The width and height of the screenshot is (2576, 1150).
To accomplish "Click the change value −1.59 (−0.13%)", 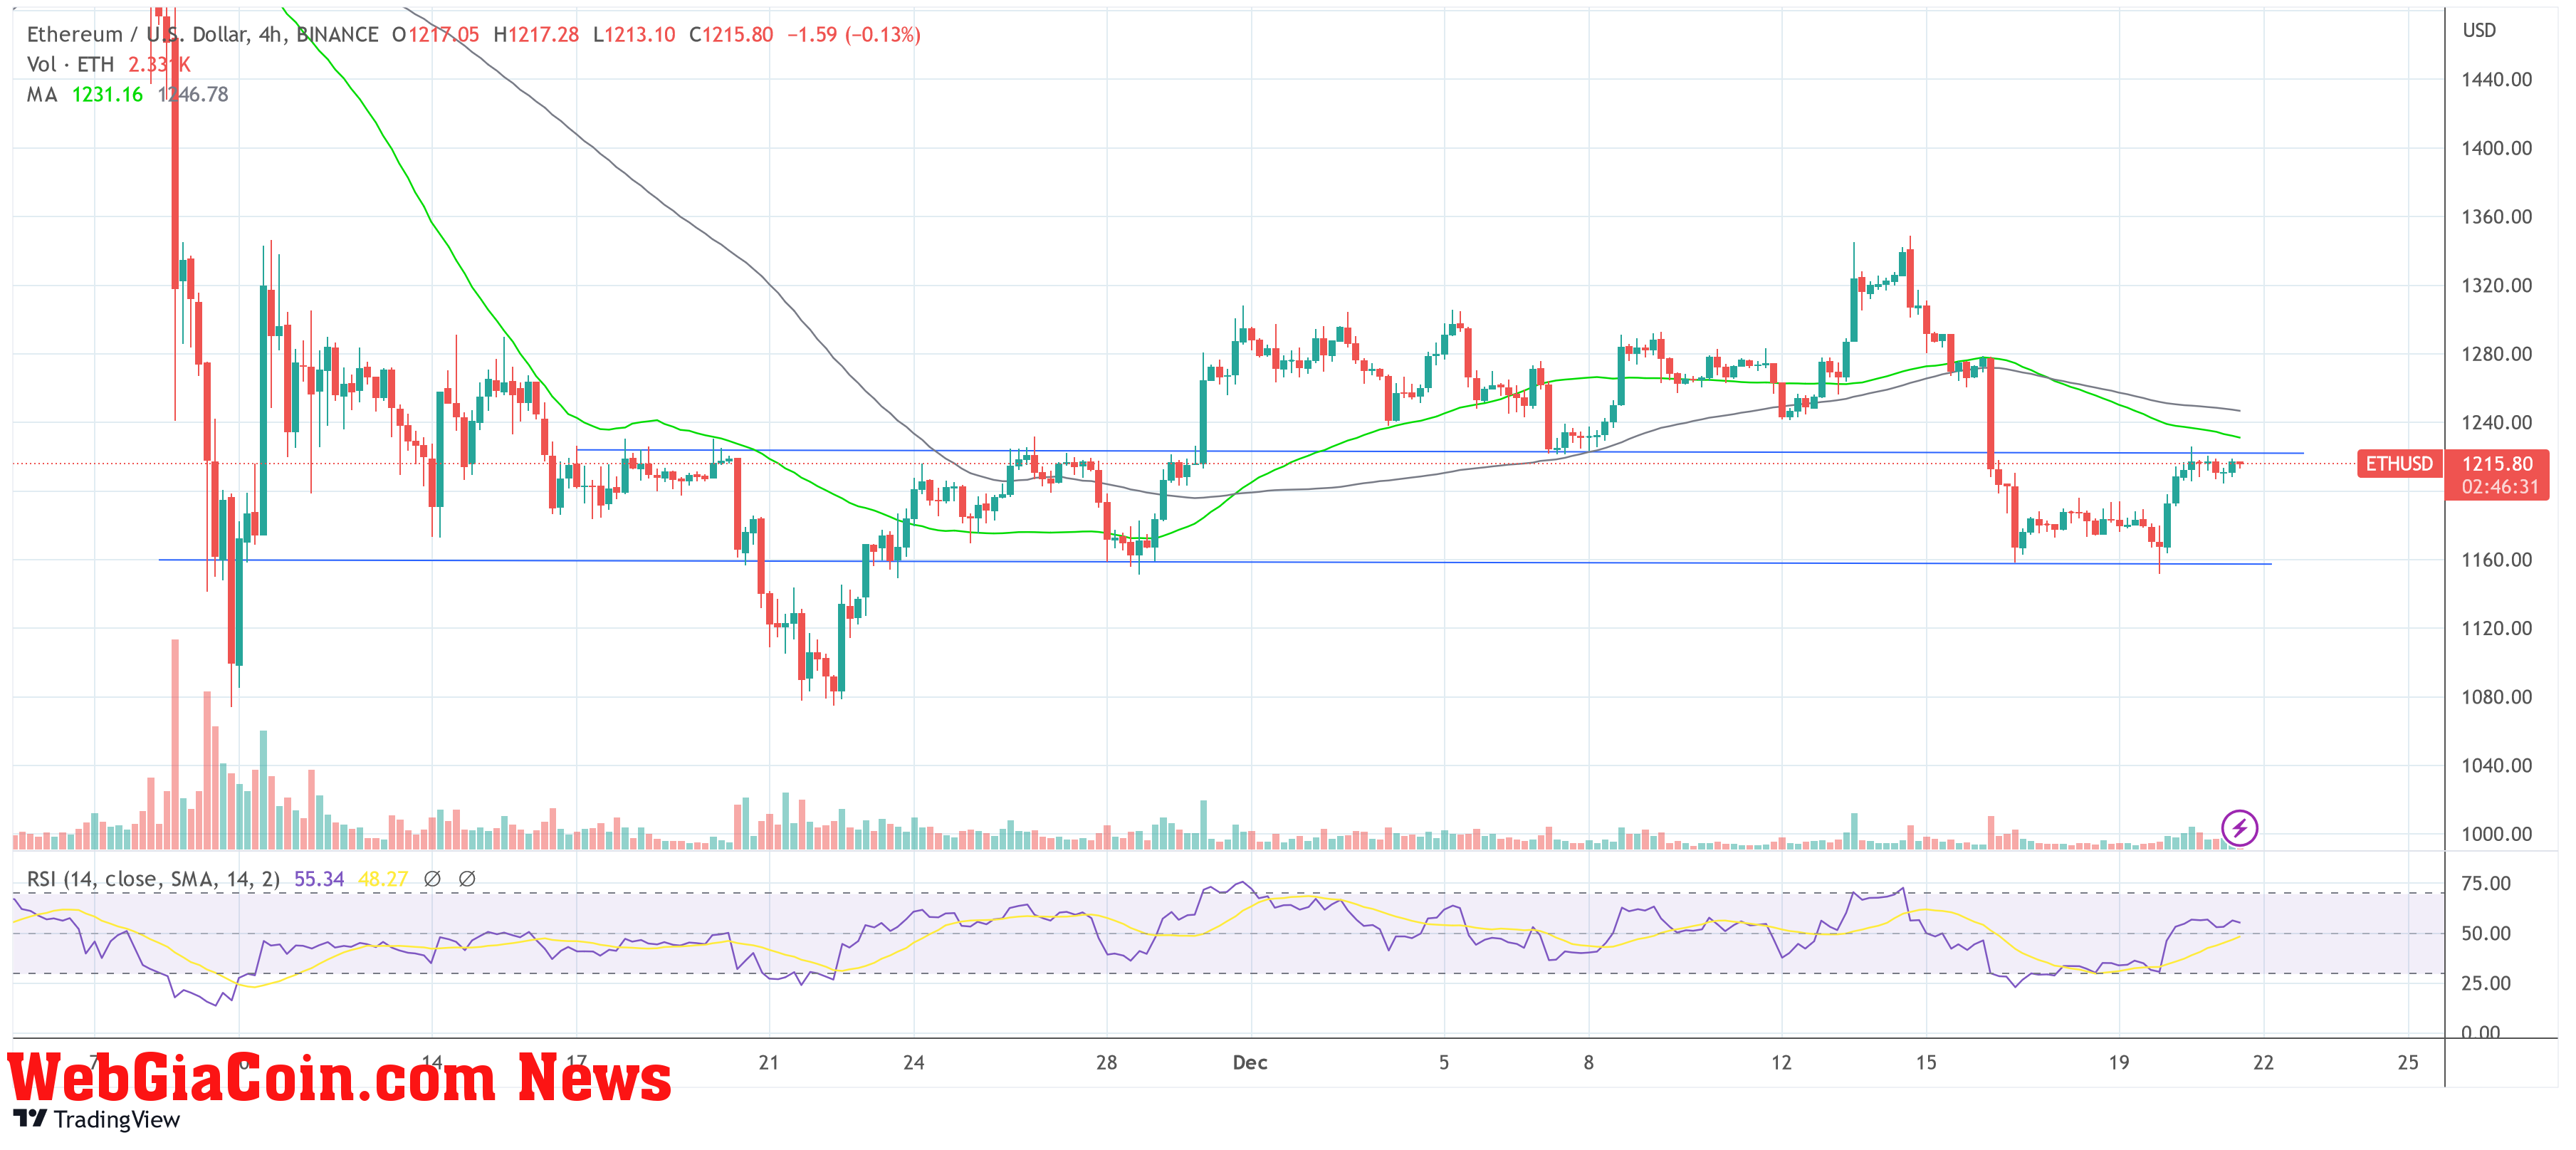I will click(854, 34).
